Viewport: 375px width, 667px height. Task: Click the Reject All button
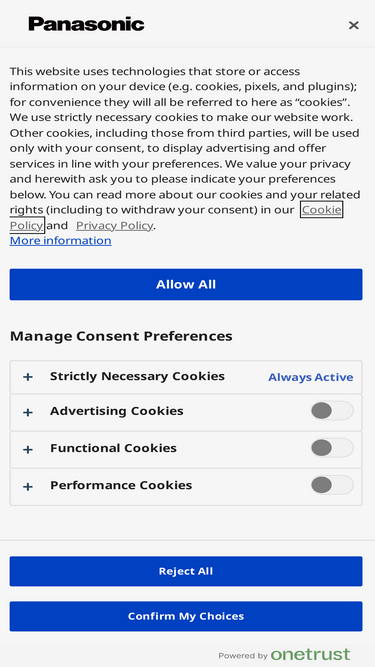coord(186,571)
